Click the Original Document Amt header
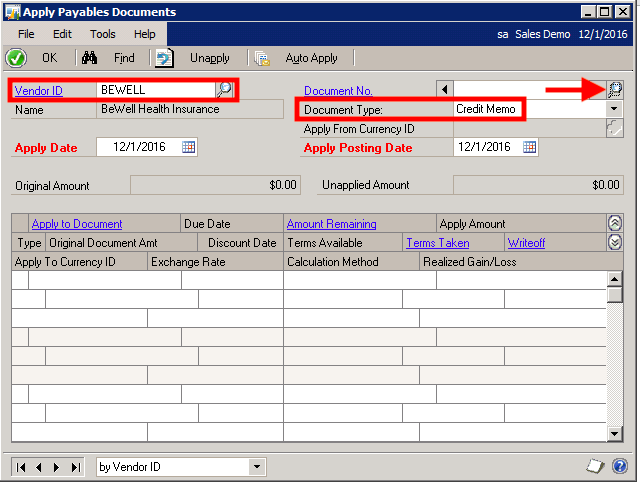The width and height of the screenshot is (640, 482). [x=122, y=243]
